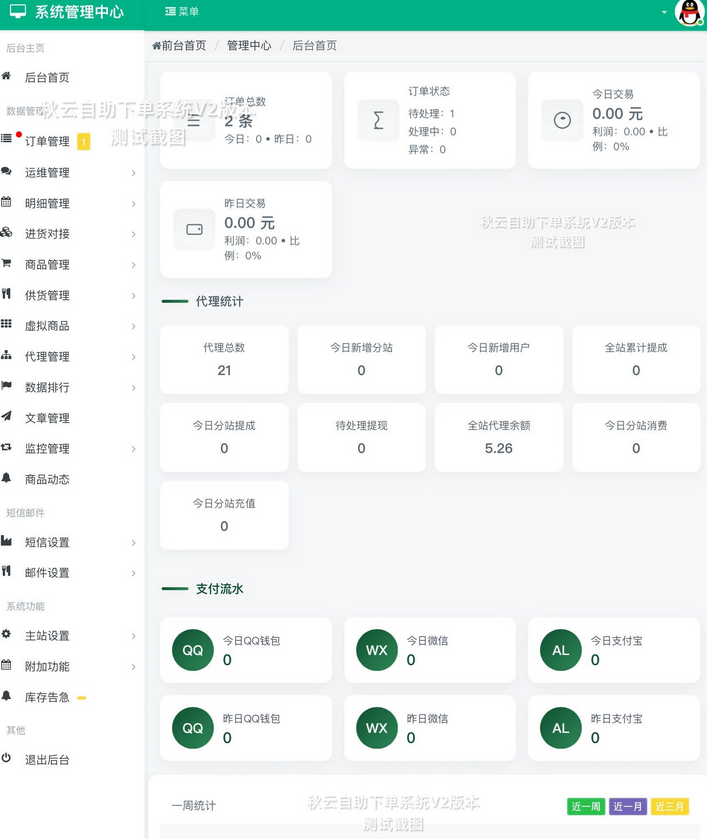Click the bell icon beside 商品动态
707x839 pixels.
tap(6, 477)
